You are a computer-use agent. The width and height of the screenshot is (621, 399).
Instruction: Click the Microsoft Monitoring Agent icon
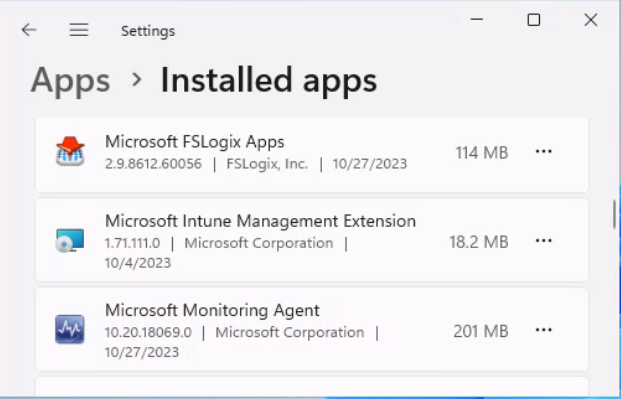pyautogui.click(x=70, y=329)
